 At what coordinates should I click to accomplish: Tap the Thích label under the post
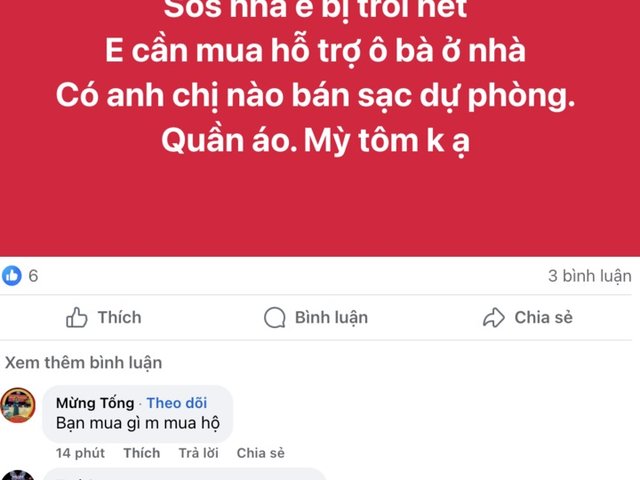pos(120,318)
